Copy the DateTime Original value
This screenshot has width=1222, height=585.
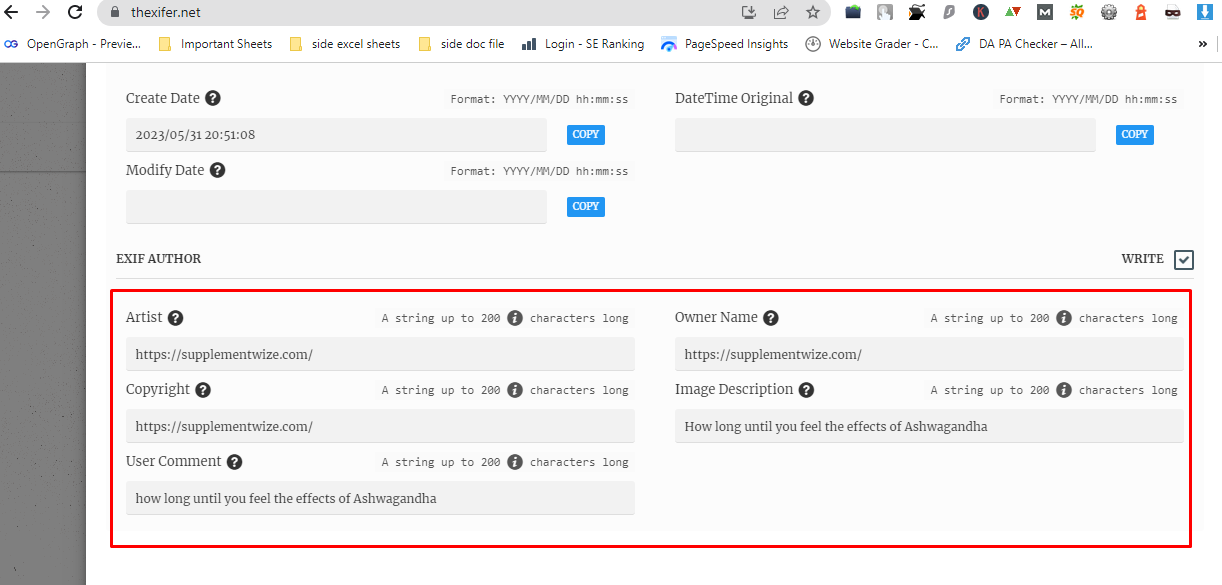tap(1135, 134)
